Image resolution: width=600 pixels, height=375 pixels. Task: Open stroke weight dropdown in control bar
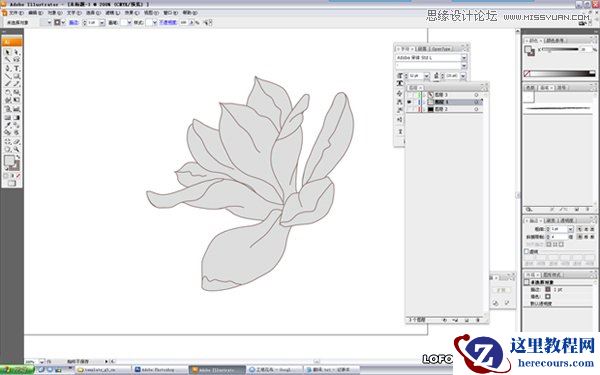point(102,22)
